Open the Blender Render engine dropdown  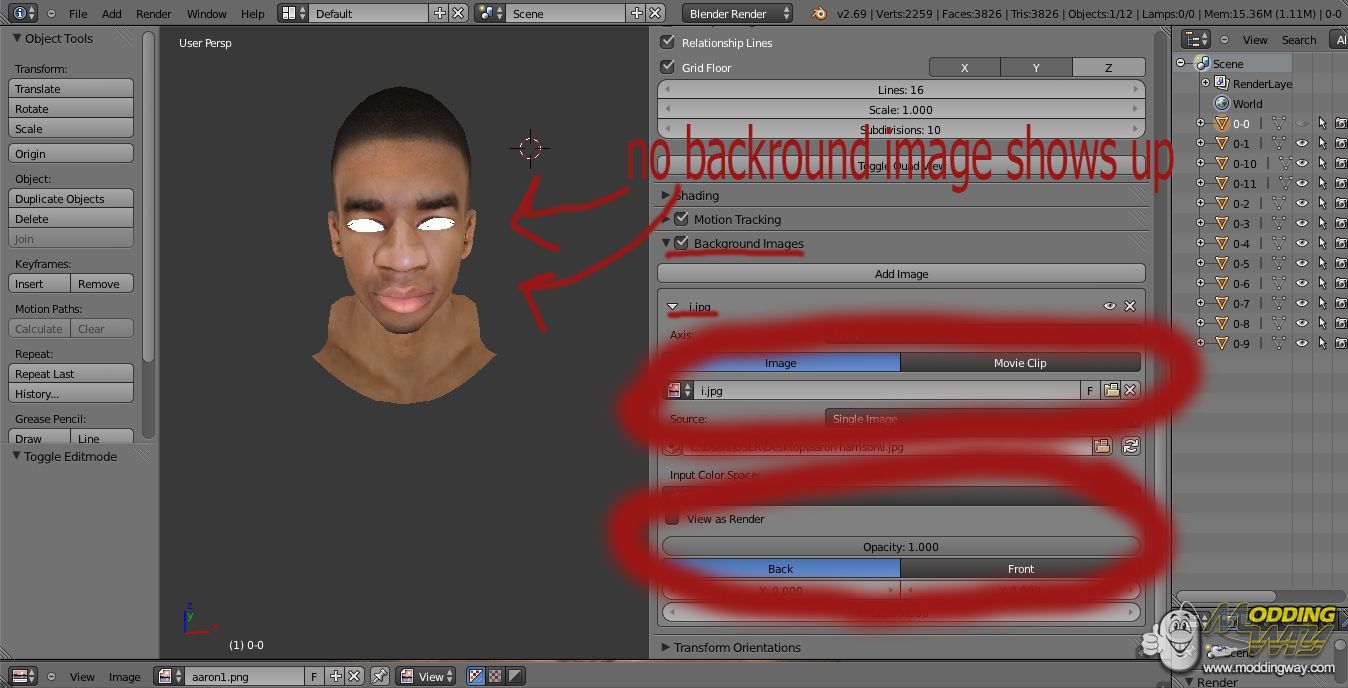click(x=738, y=13)
